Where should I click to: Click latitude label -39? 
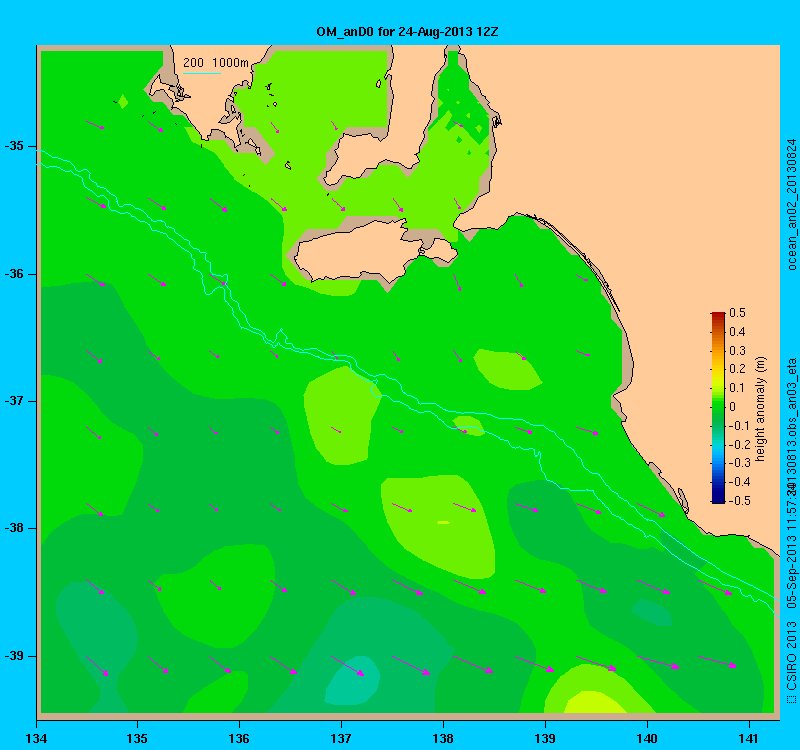coord(14,656)
